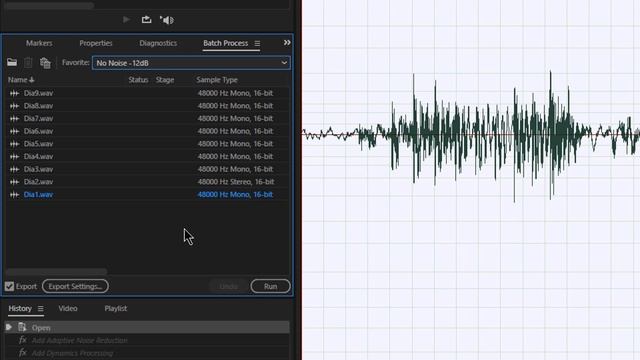Click the Loop/export playback icon
The height and width of the screenshot is (360, 640).
(146, 20)
